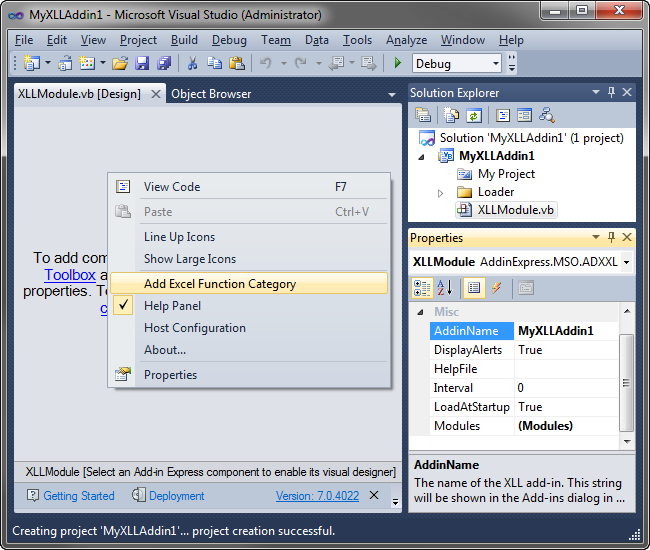Open the Build menu
Image resolution: width=650 pixels, height=550 pixels.
pyautogui.click(x=184, y=40)
